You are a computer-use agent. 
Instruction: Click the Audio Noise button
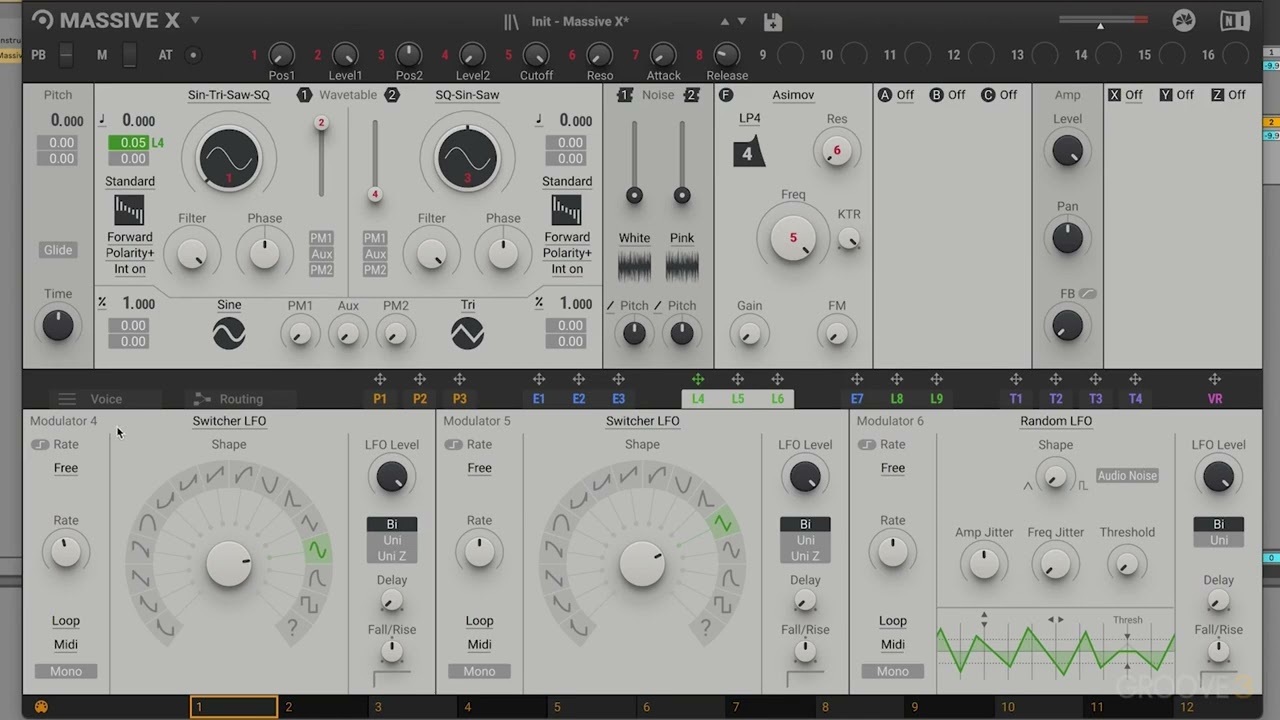tap(1127, 476)
